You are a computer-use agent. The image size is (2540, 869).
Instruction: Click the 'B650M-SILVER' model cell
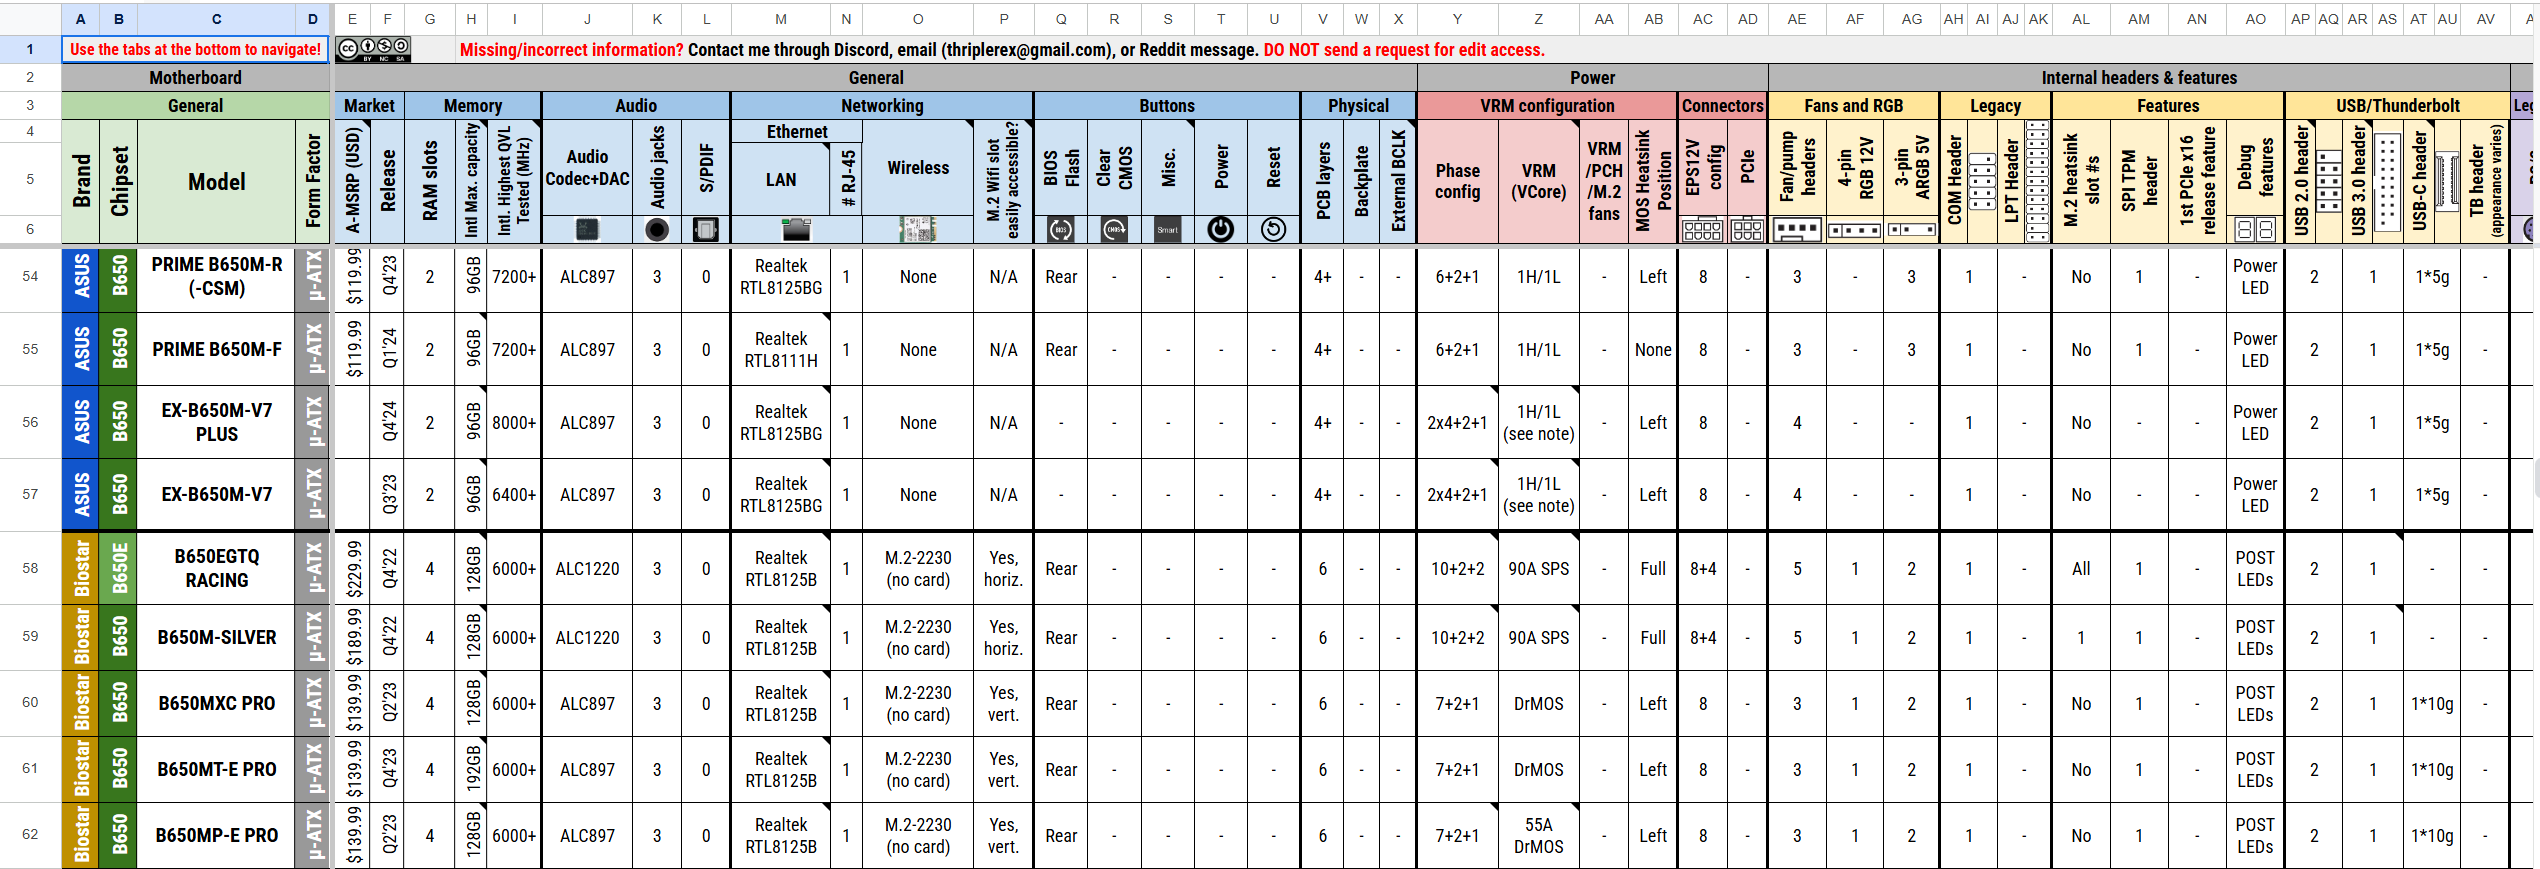tap(217, 637)
